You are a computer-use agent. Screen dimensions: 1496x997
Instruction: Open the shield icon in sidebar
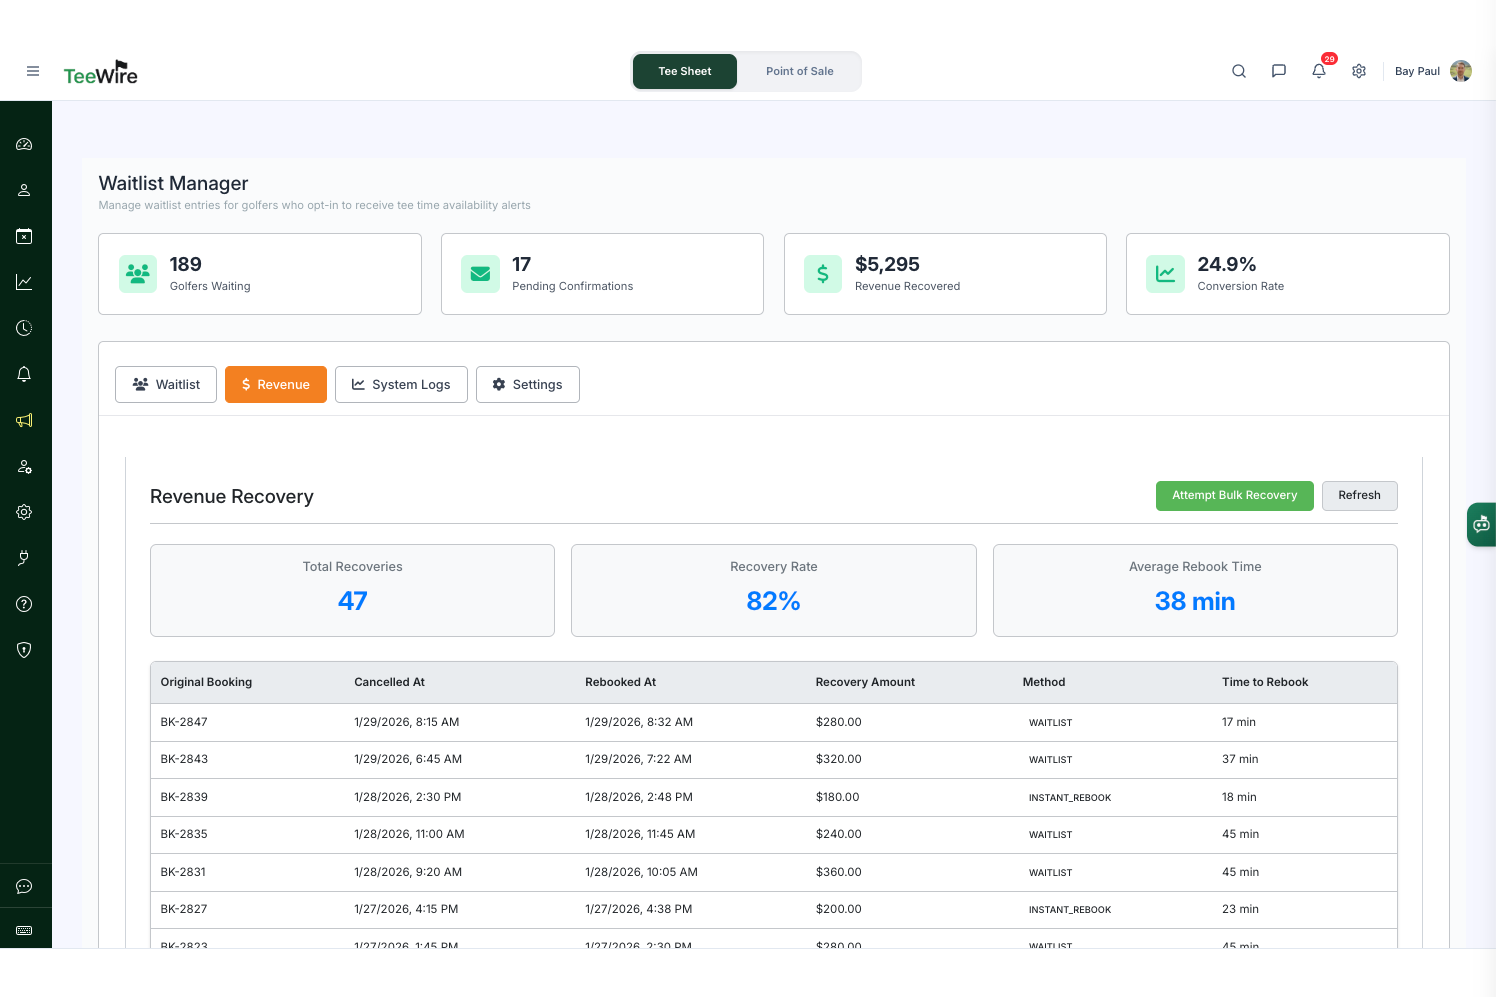point(25,650)
